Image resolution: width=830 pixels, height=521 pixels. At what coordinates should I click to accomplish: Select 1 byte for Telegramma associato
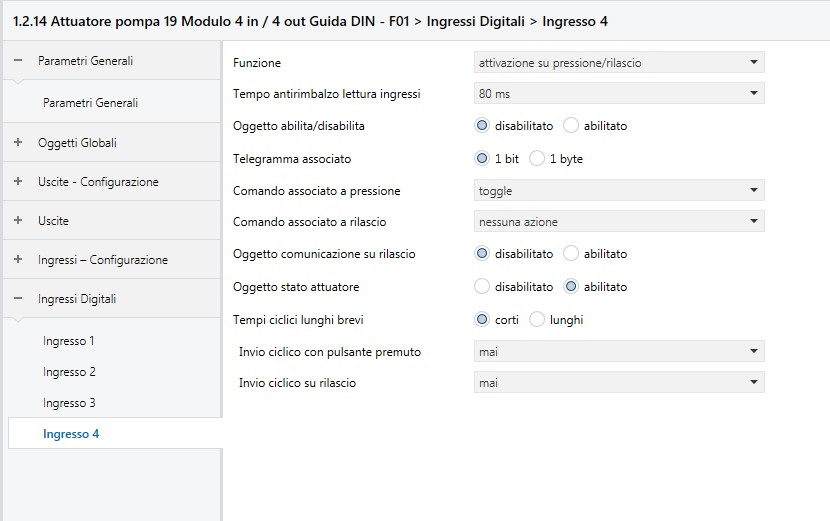click(537, 158)
